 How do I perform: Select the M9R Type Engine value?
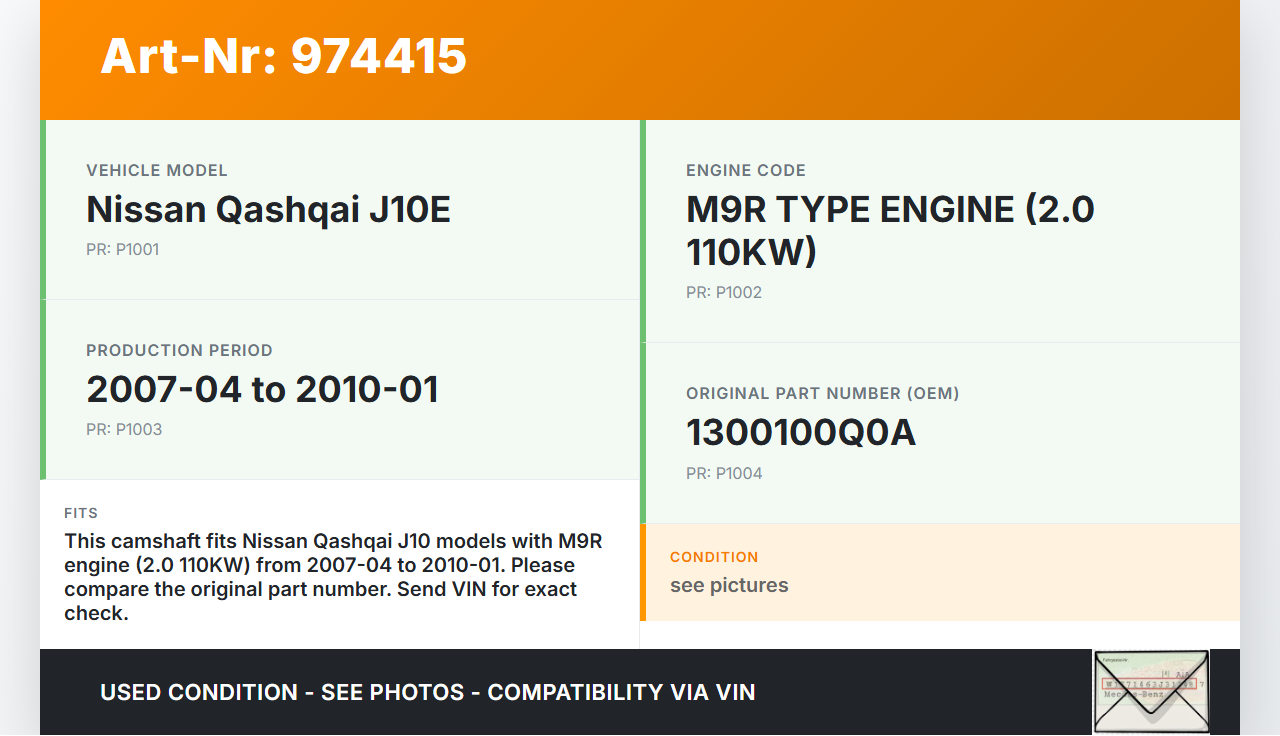pyautogui.click(x=890, y=231)
